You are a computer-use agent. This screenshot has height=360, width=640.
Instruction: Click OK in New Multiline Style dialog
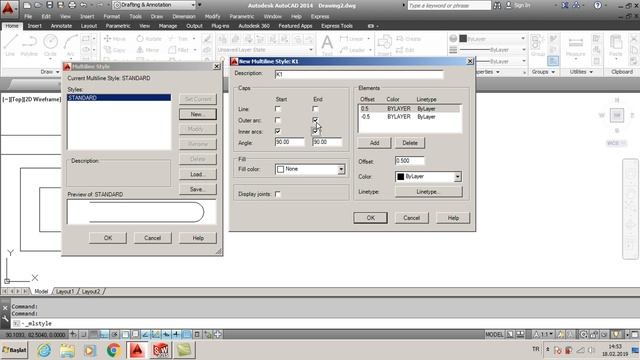click(371, 218)
